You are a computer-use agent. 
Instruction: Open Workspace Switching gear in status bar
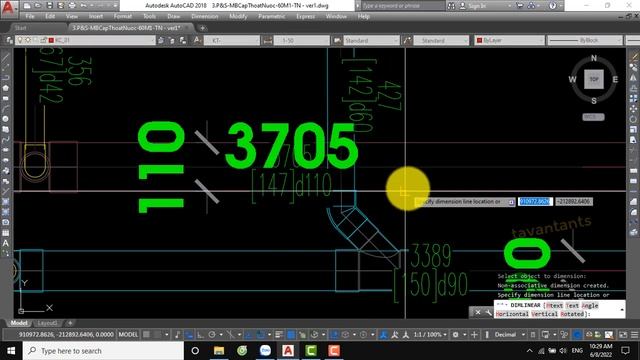[456, 335]
